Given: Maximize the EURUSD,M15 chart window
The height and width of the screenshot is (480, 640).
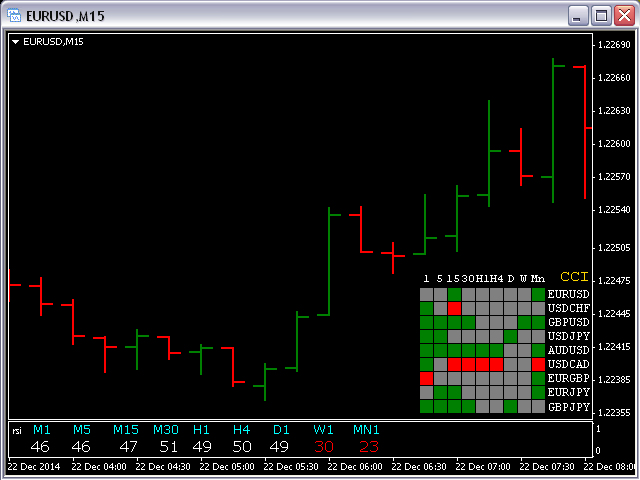Looking at the screenshot, I should click(601, 16).
